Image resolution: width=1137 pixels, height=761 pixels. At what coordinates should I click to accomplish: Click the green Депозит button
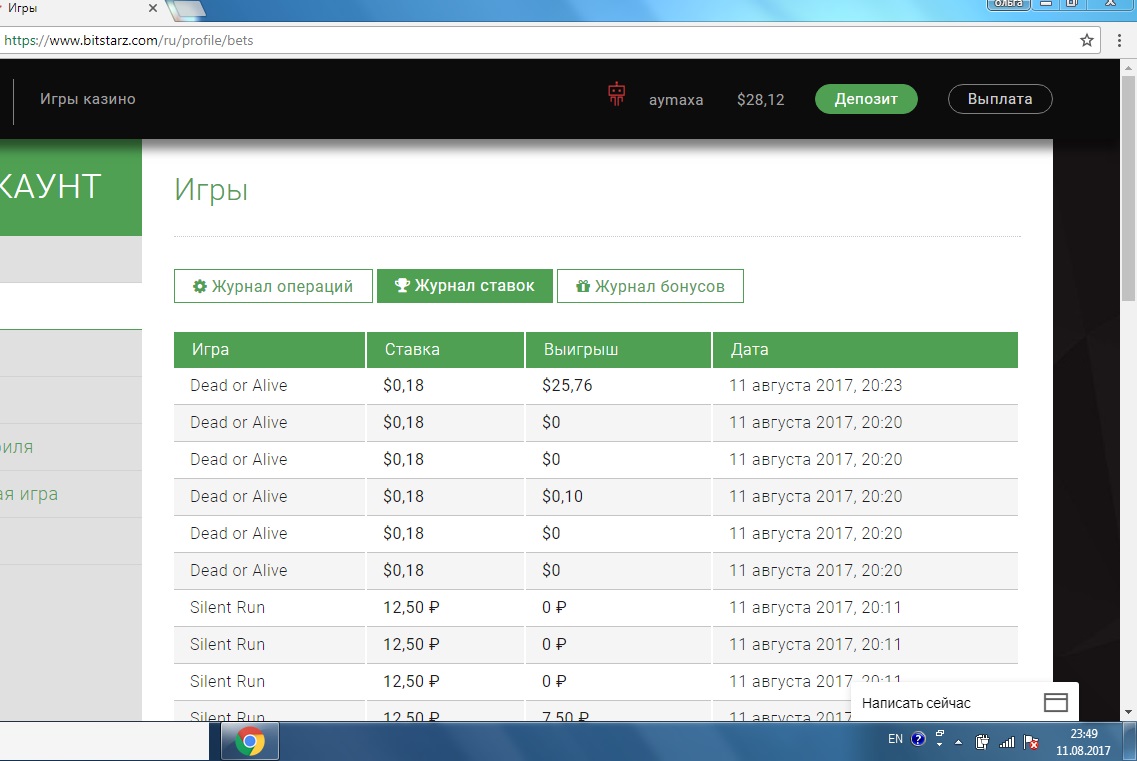click(866, 99)
